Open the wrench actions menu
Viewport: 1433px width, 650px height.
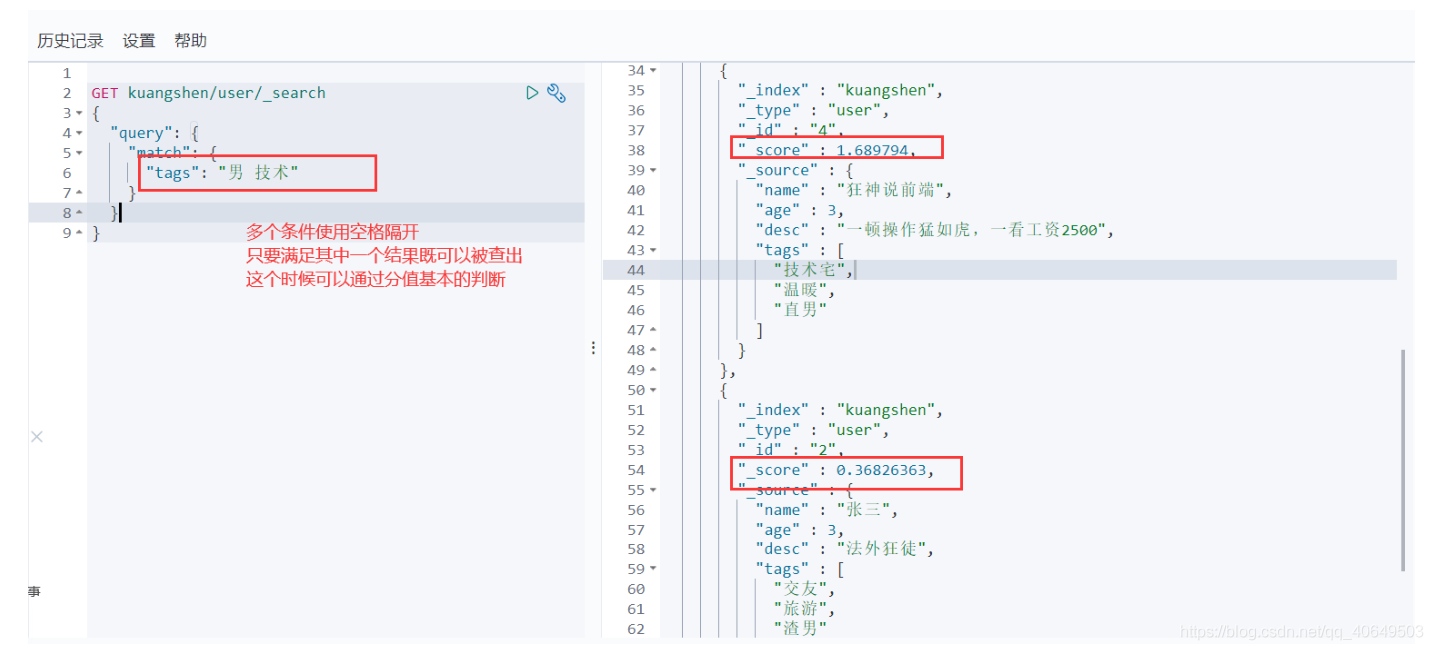pyautogui.click(x=557, y=93)
